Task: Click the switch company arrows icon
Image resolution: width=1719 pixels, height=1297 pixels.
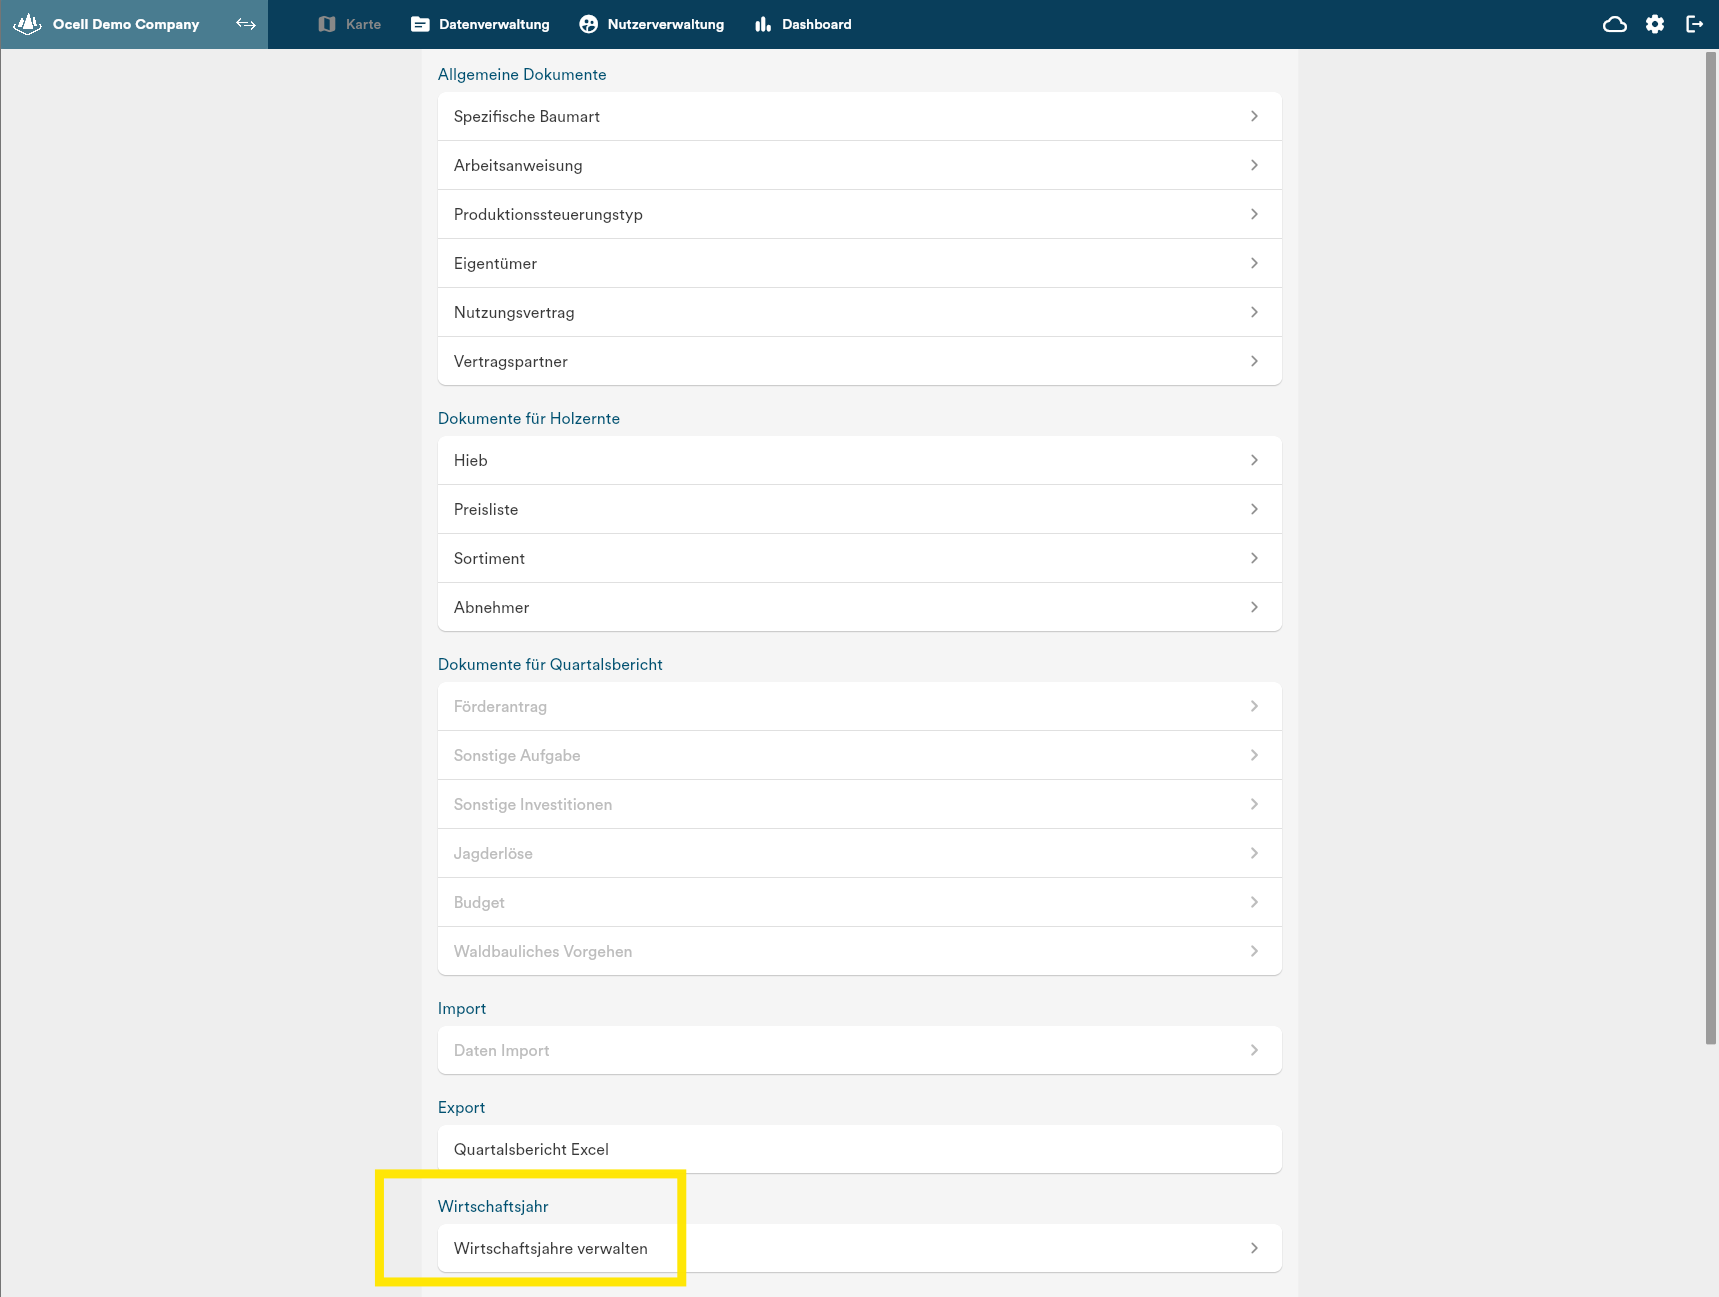Action: click(246, 24)
